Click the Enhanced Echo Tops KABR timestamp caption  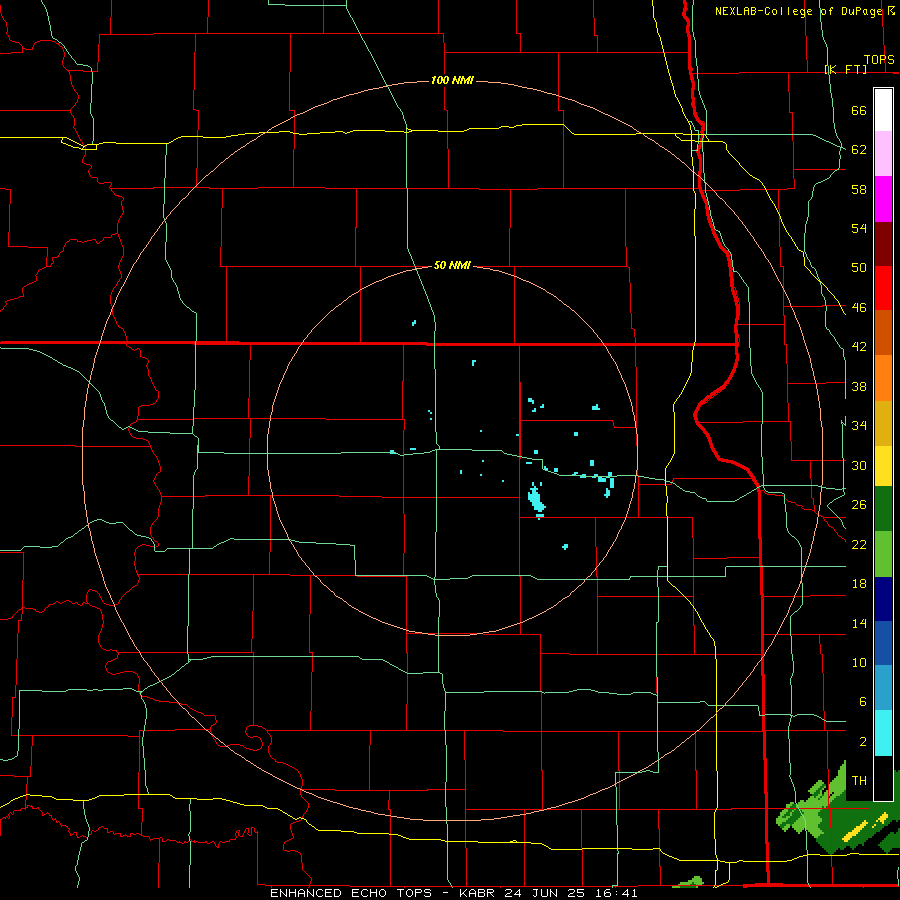tap(453, 893)
